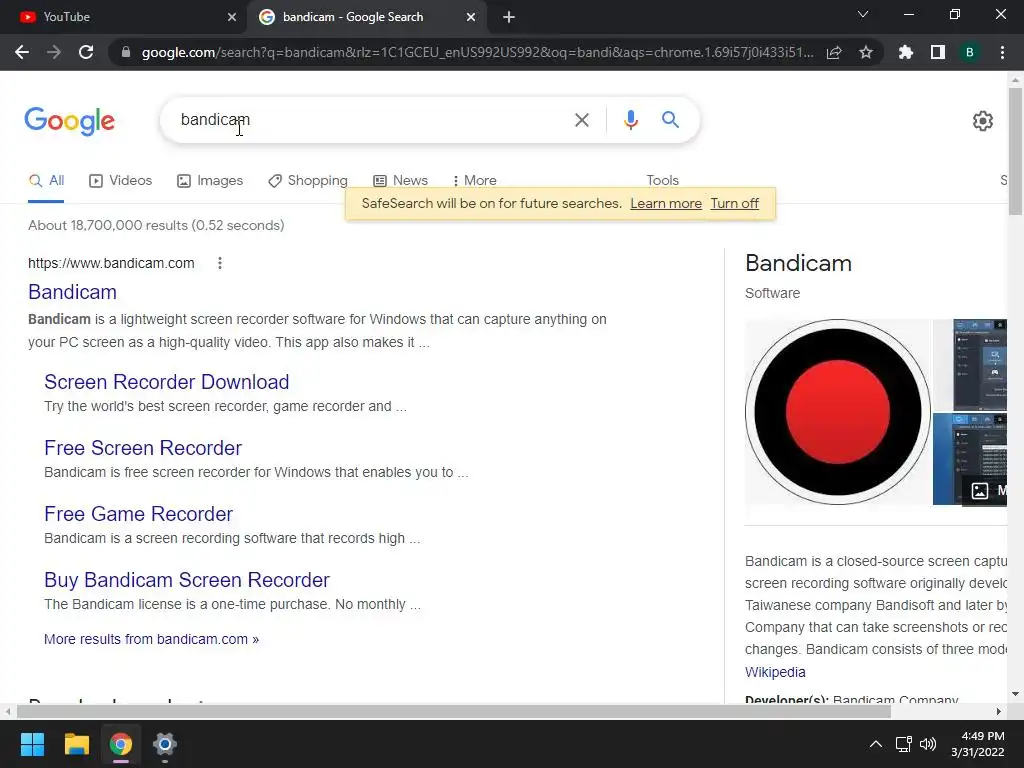Viewport: 1024px width, 768px height.
Task: Go to the Google logo homepage
Action: point(70,121)
